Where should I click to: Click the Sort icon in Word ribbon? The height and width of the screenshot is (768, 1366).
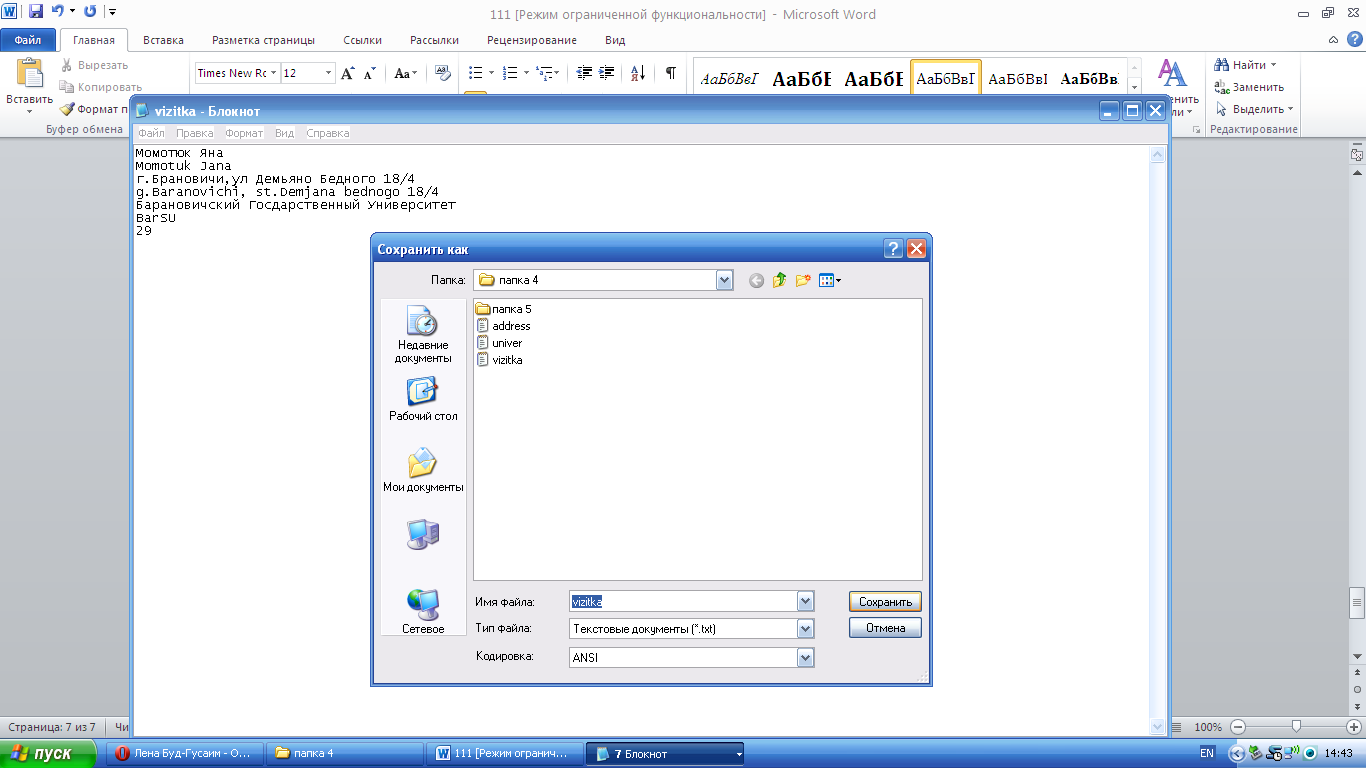(638, 73)
